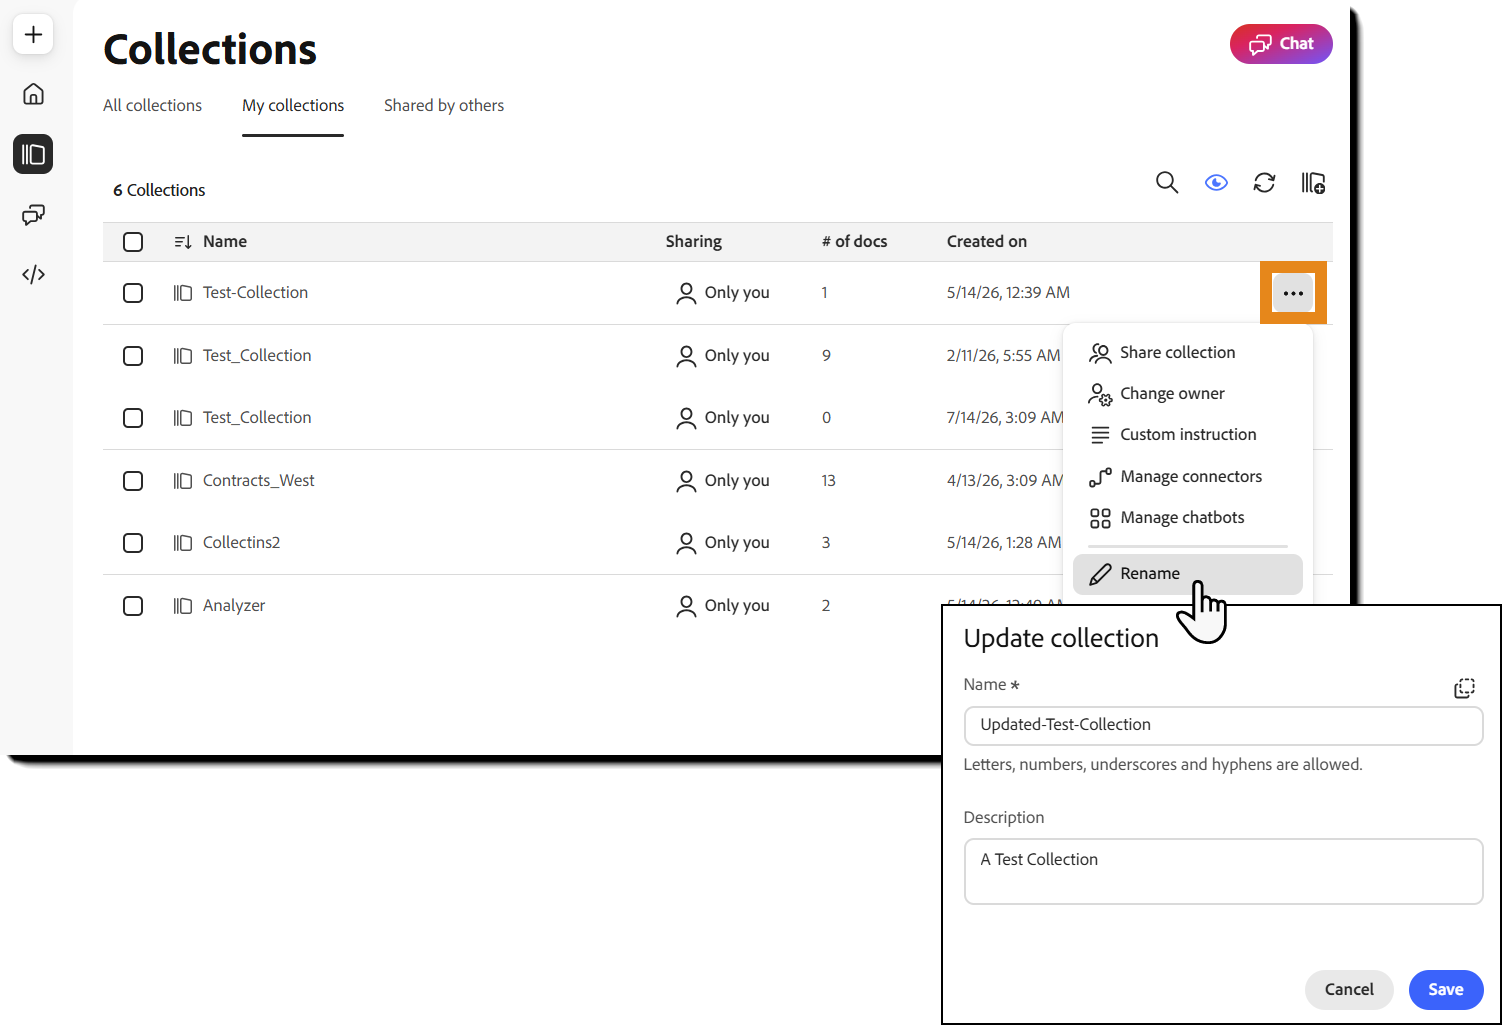Click the Sharing column header
This screenshot has width=1502, height=1025.
(694, 242)
